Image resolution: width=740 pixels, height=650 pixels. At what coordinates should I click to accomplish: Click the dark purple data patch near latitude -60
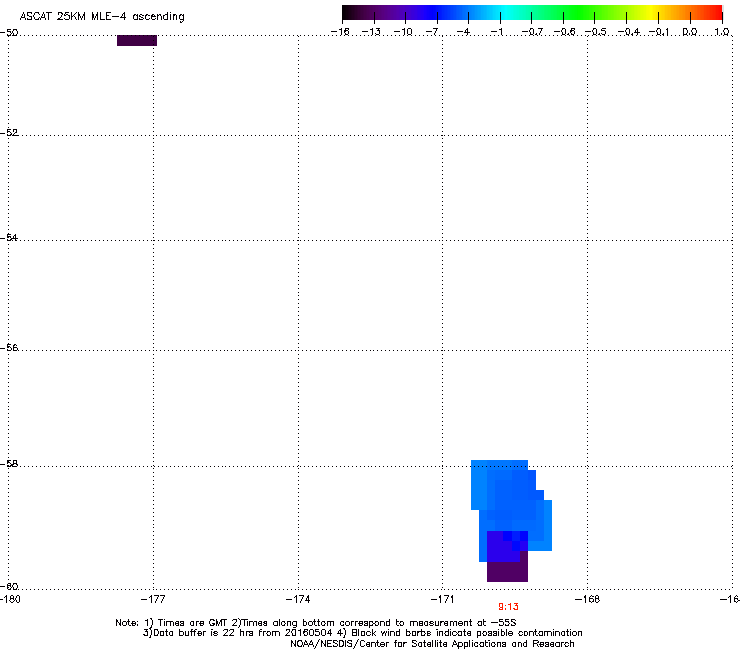(x=507, y=572)
